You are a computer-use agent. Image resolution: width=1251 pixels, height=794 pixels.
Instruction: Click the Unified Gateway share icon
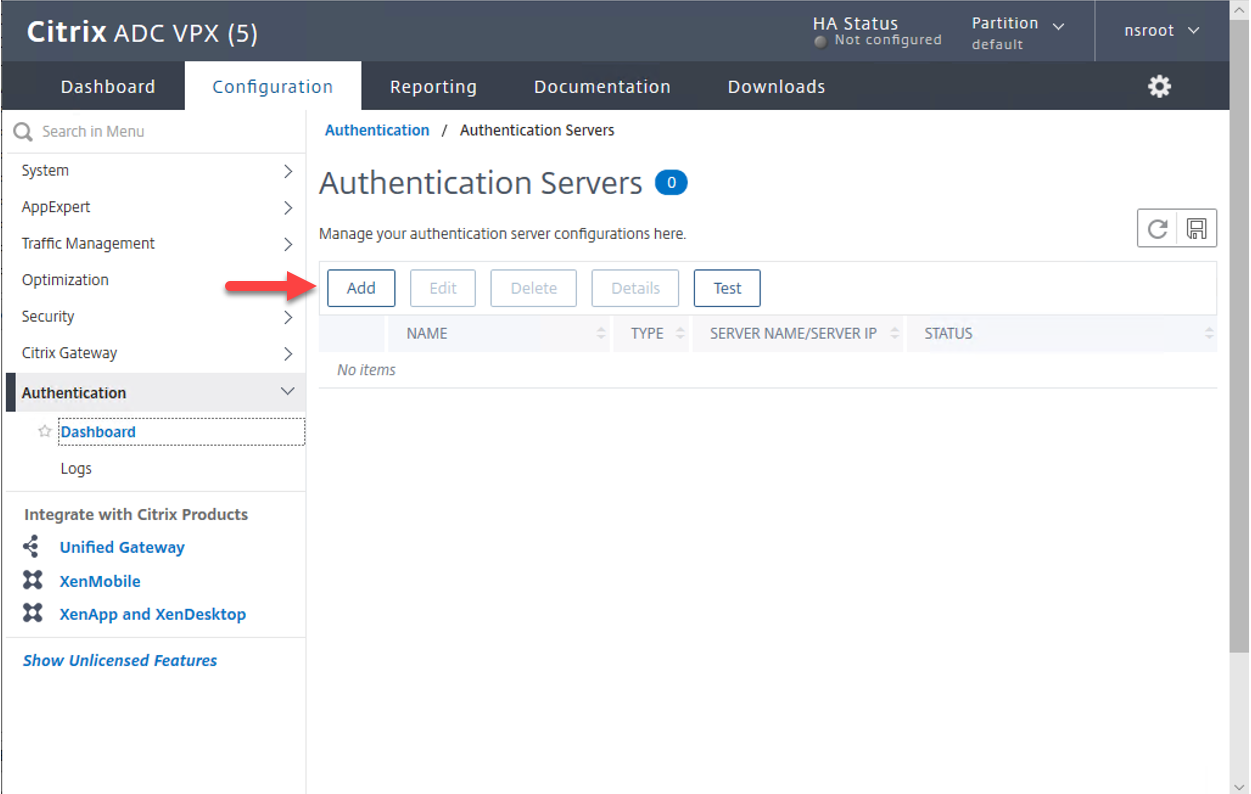point(32,547)
